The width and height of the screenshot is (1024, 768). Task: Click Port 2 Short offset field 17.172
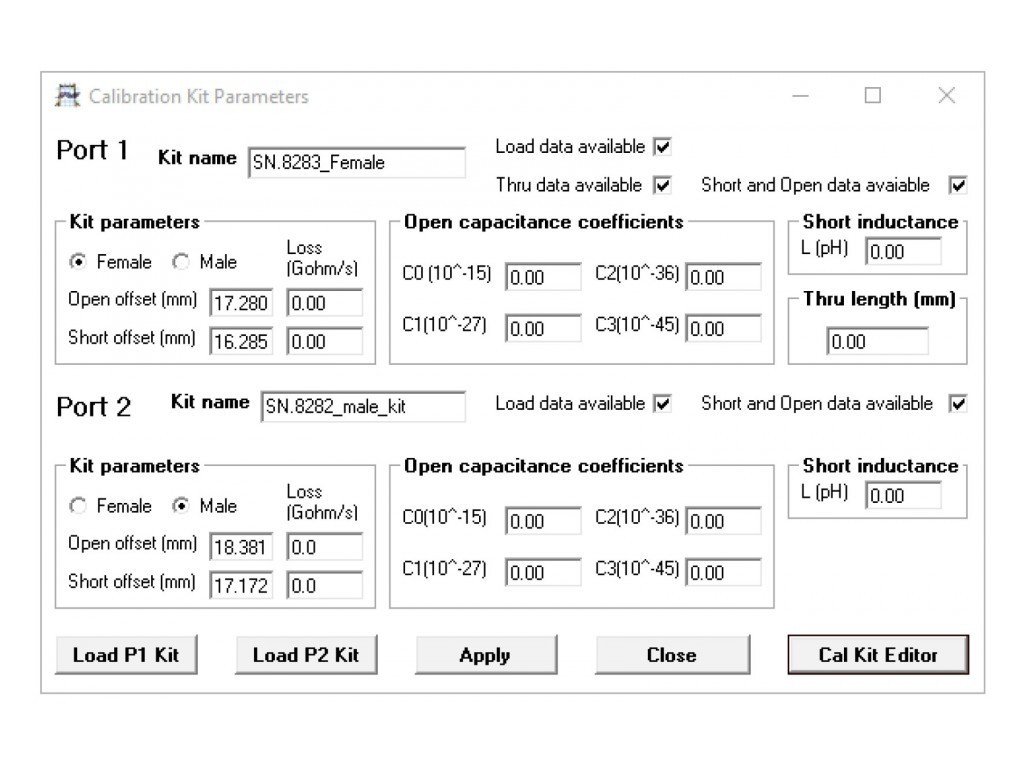241,586
